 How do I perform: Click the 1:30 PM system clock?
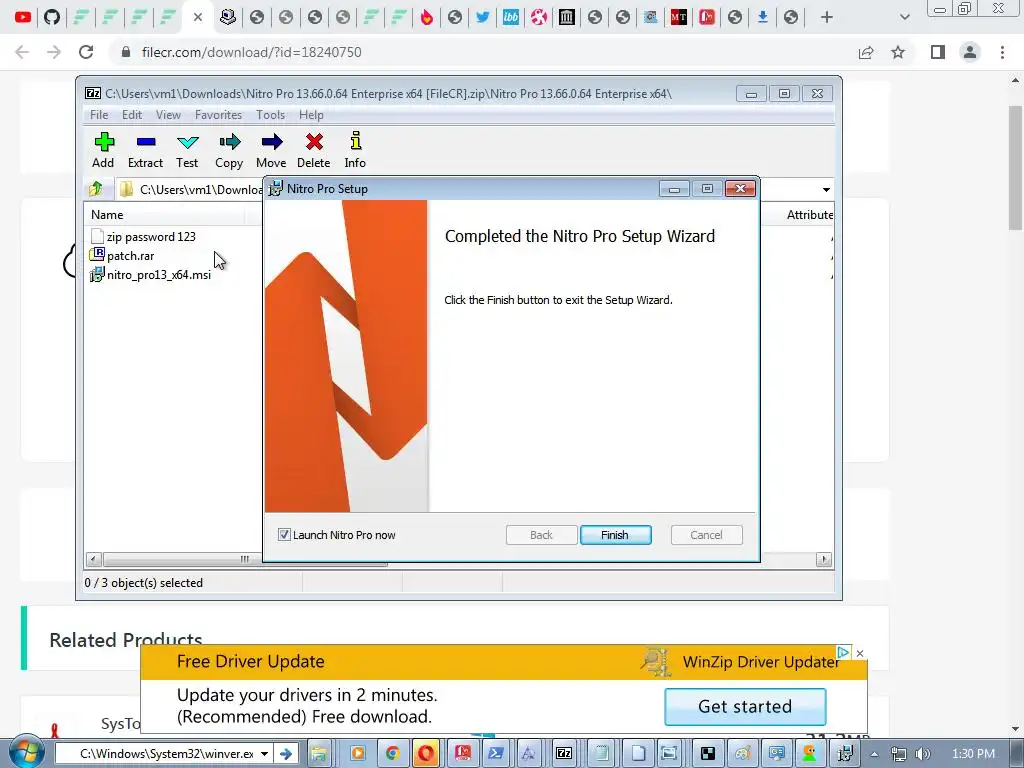pyautogui.click(x=973, y=754)
